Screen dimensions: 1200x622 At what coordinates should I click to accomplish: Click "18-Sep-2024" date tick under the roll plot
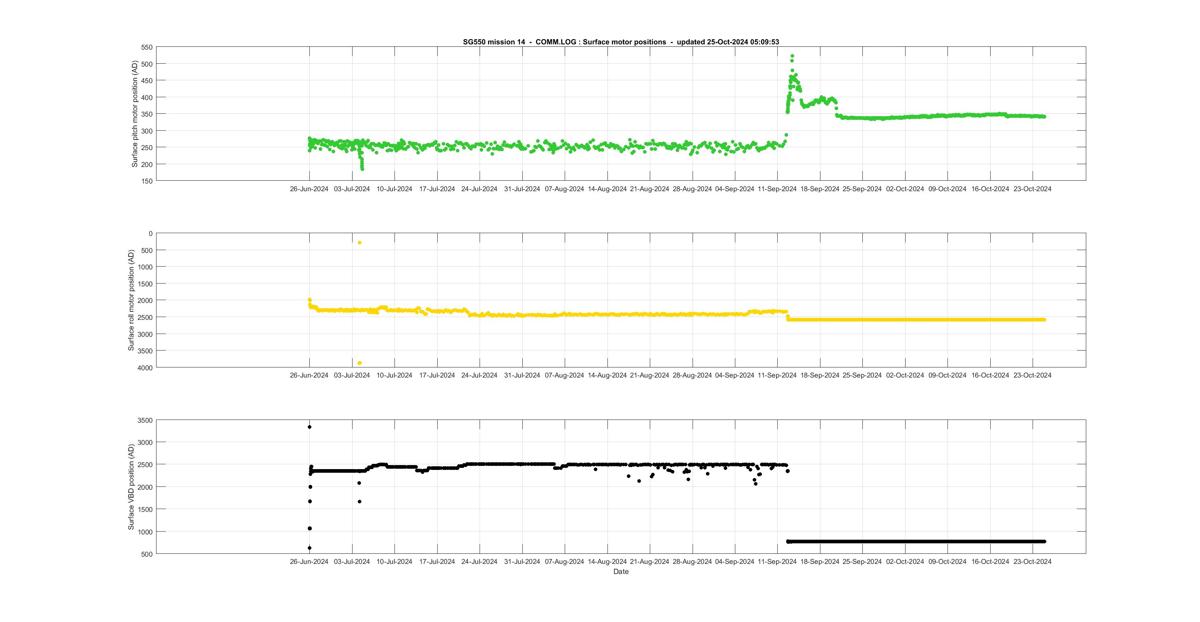pyautogui.click(x=820, y=375)
